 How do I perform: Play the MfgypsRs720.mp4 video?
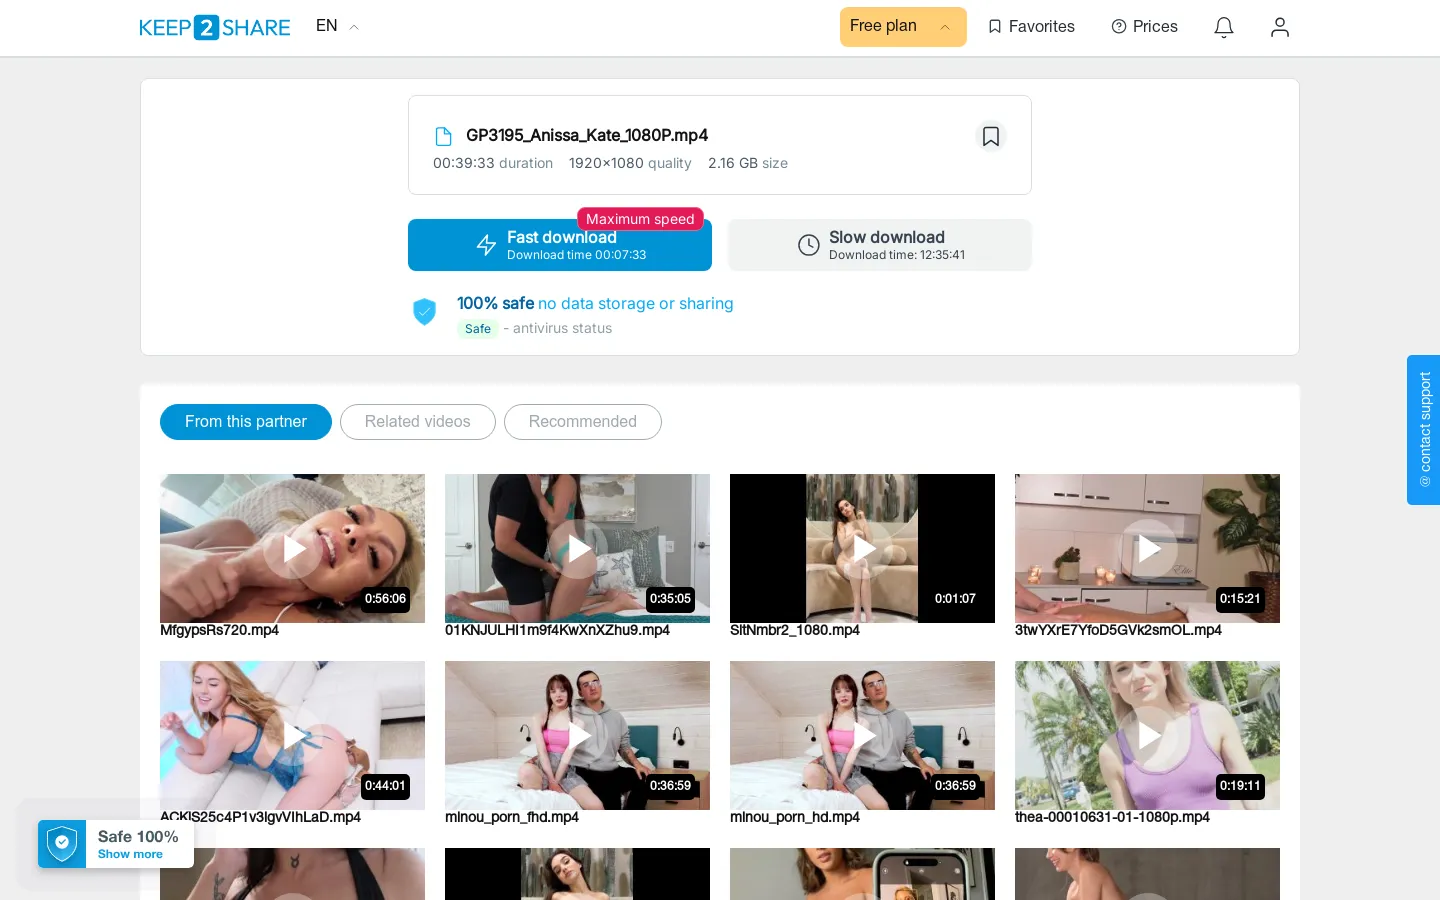click(293, 548)
